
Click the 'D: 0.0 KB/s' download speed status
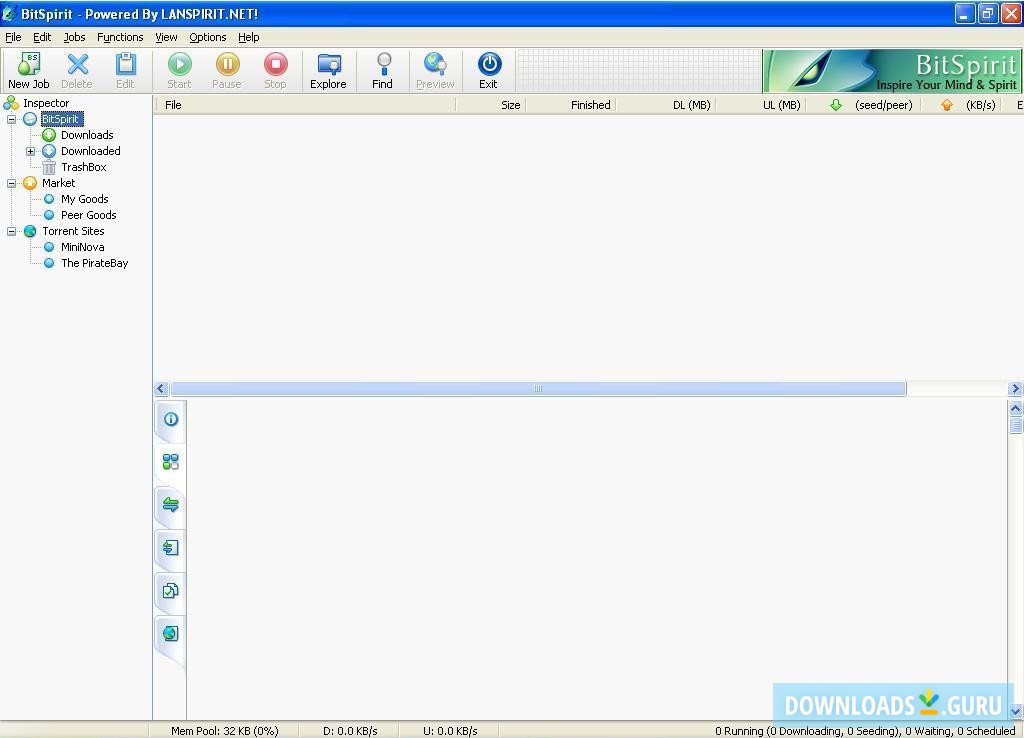coord(350,731)
